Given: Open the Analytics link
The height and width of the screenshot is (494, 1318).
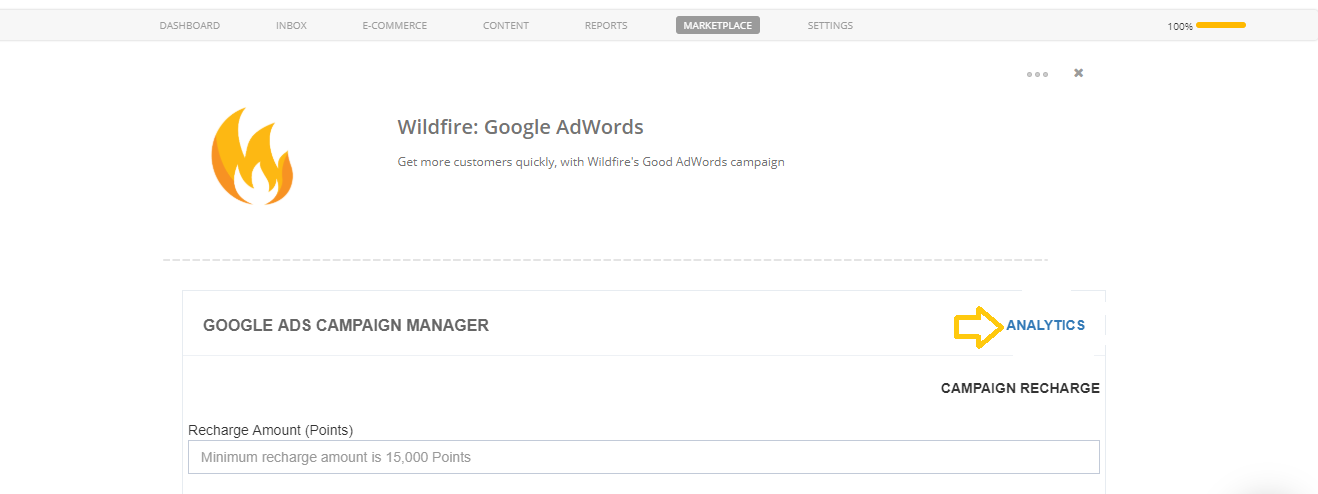Looking at the screenshot, I should click(x=1045, y=325).
